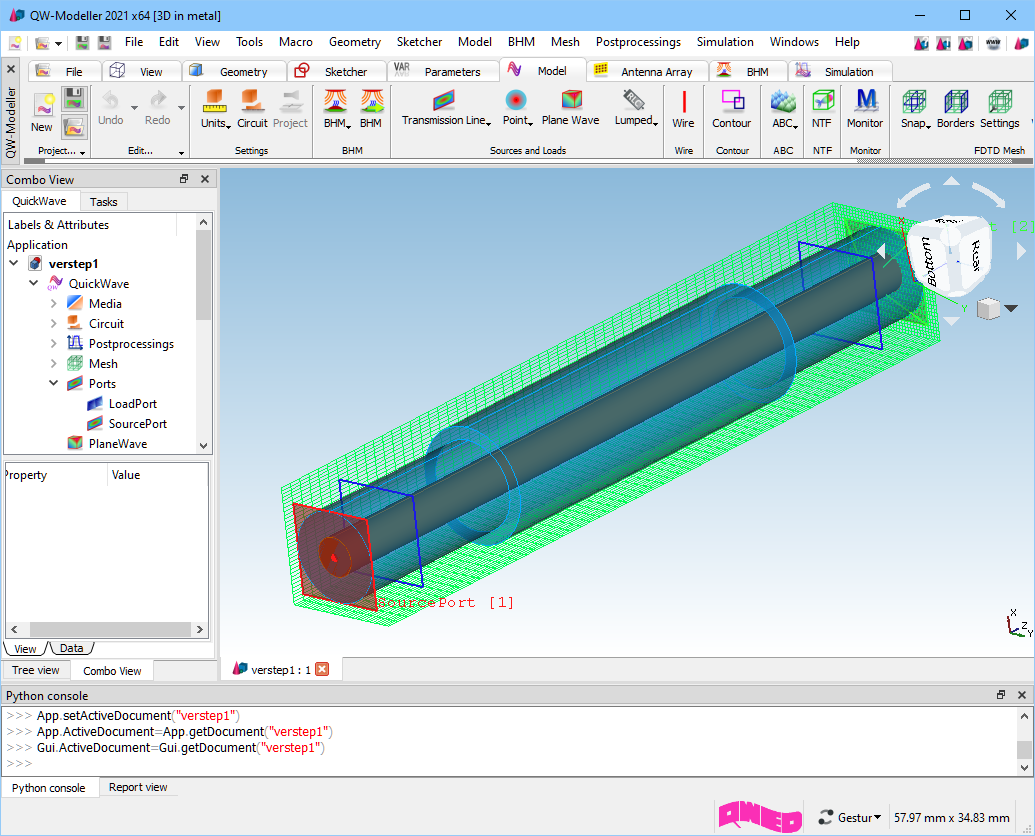This screenshot has height=836, width=1035.
Task: Click the Project group expand arrow
Action: [x=83, y=152]
